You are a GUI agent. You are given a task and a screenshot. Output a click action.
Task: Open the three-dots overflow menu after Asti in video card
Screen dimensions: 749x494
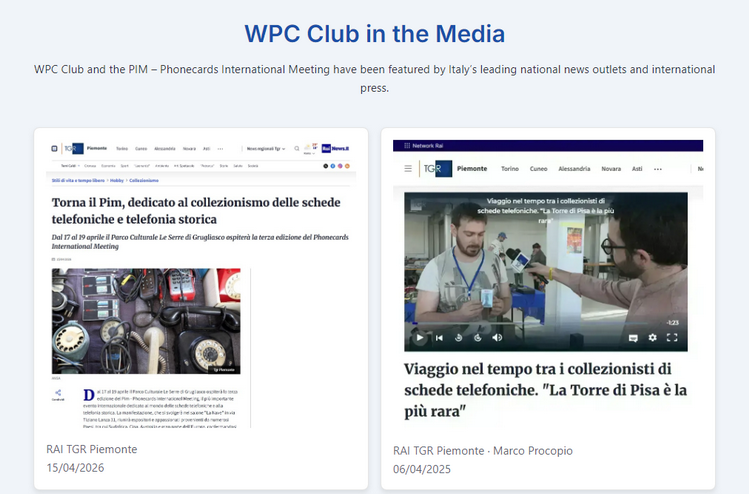point(658,169)
